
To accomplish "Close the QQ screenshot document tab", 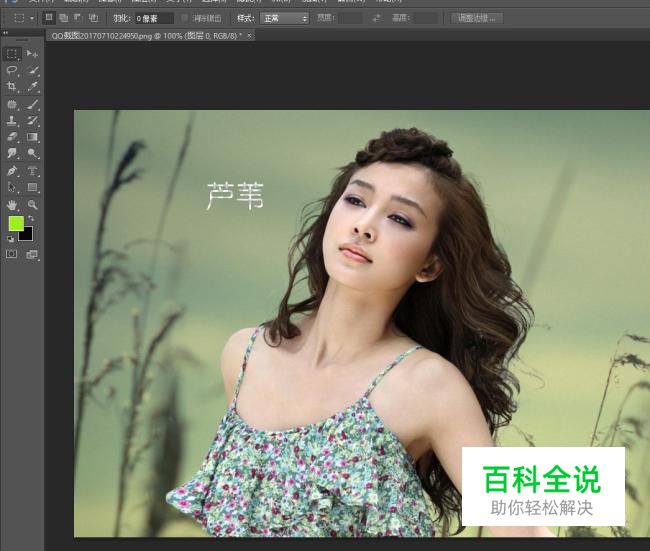I will point(249,36).
